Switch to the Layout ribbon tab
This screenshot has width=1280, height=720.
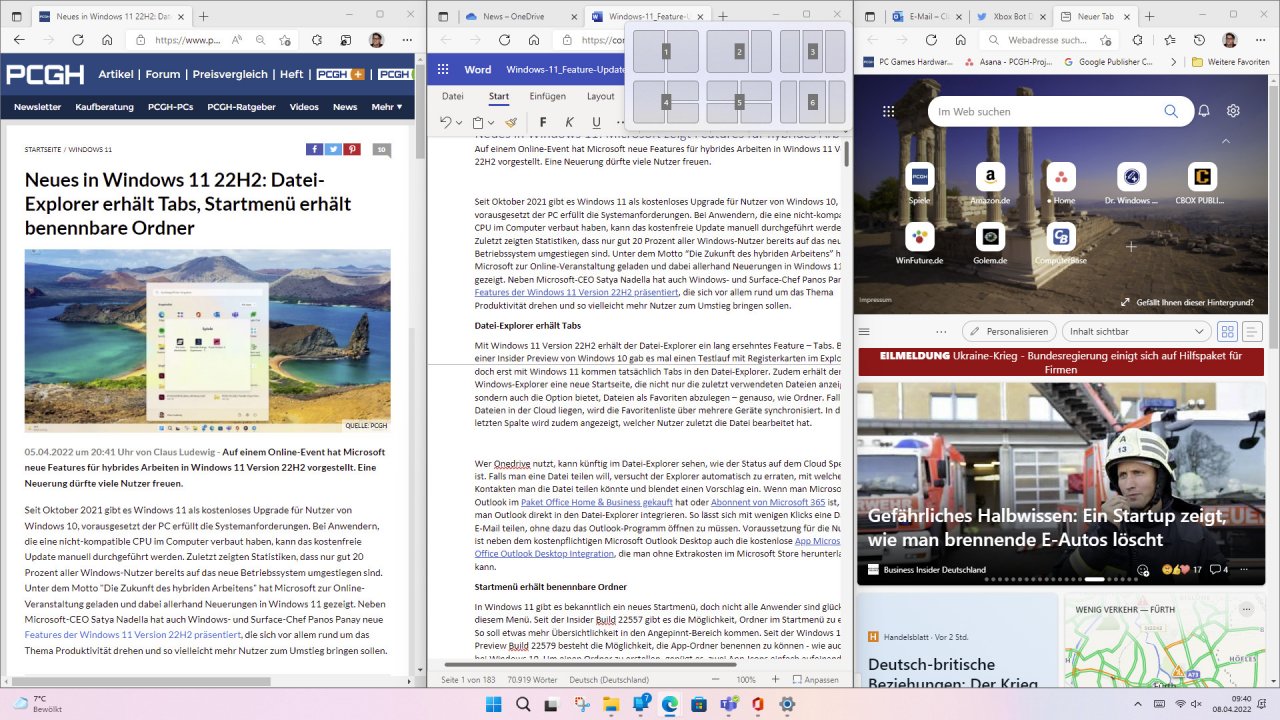pos(600,97)
